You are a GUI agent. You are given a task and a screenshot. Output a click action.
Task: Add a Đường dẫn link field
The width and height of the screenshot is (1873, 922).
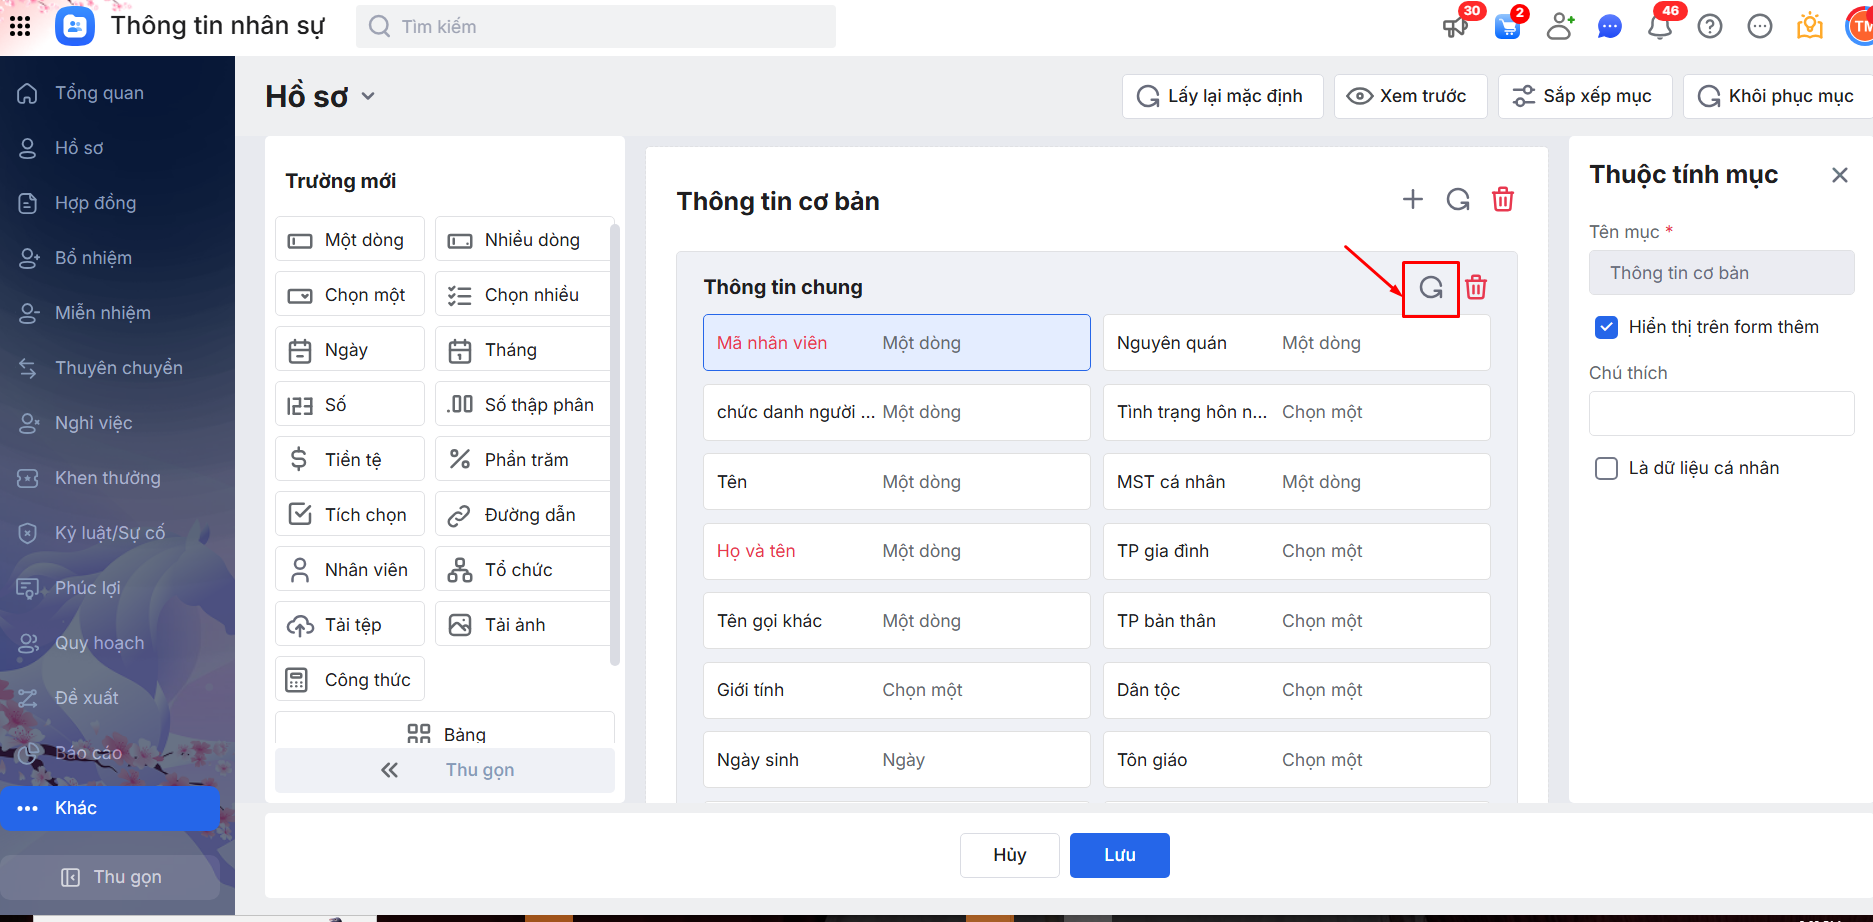coord(523,515)
